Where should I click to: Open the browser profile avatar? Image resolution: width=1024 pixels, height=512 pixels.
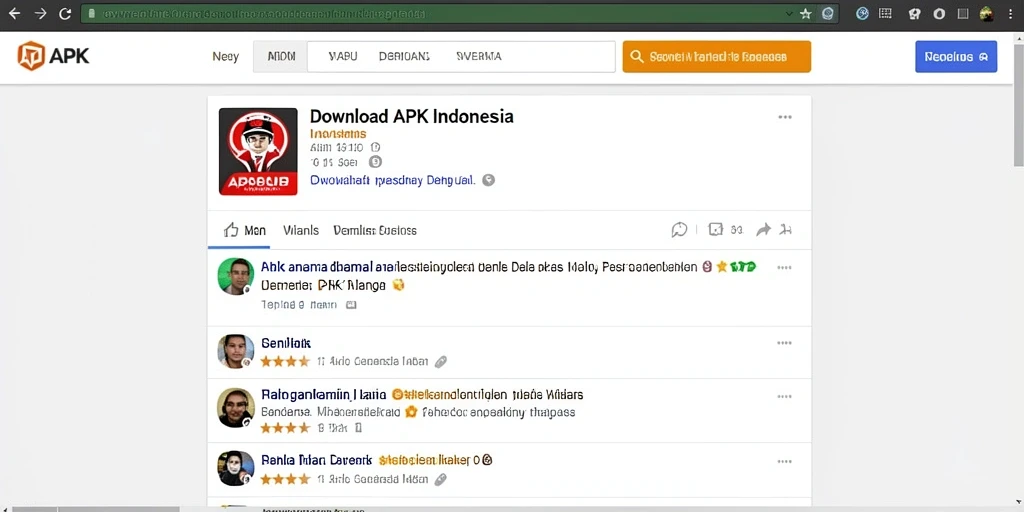[x=987, y=14]
